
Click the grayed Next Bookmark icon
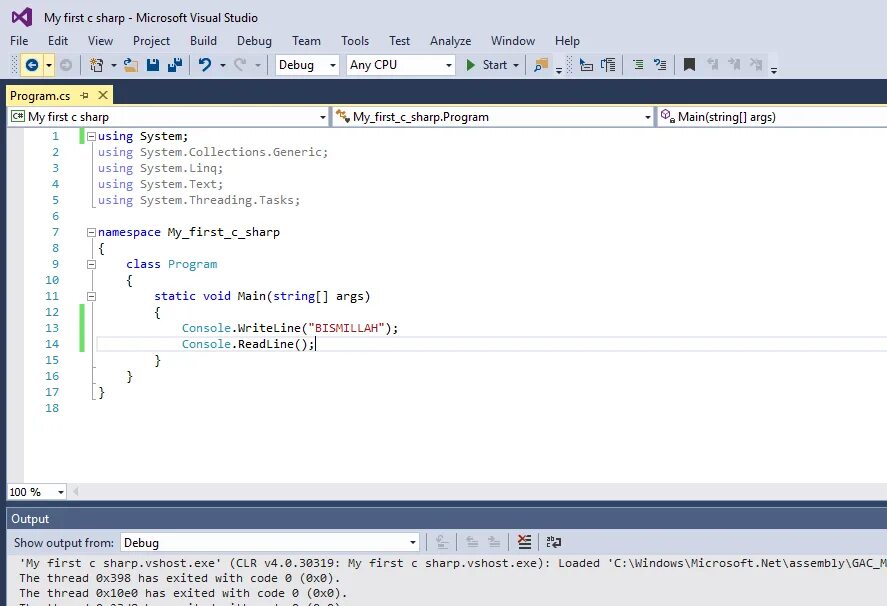click(x=734, y=64)
